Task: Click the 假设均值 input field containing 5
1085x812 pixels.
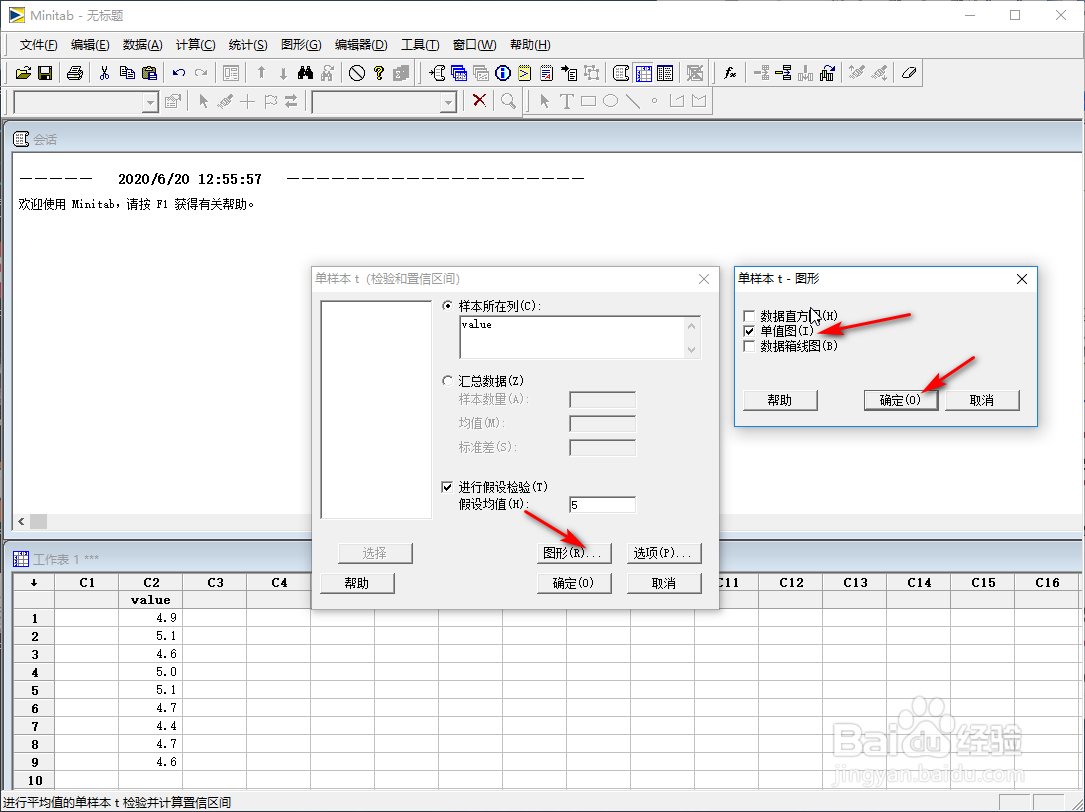Action: tap(602, 505)
